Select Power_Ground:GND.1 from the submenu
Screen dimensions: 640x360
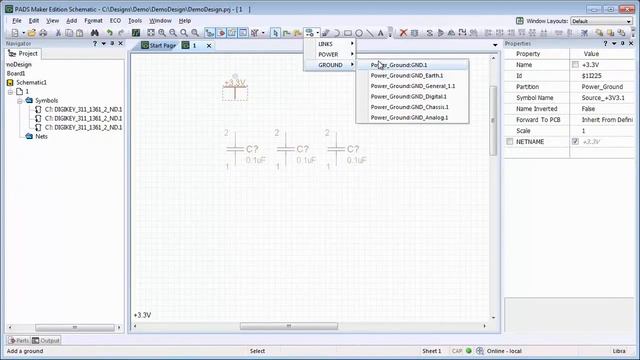(x=413, y=65)
